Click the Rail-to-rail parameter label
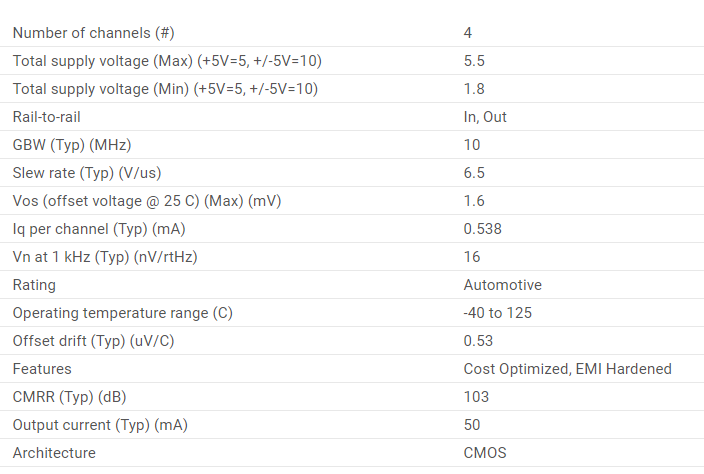 pyautogui.click(x=46, y=117)
